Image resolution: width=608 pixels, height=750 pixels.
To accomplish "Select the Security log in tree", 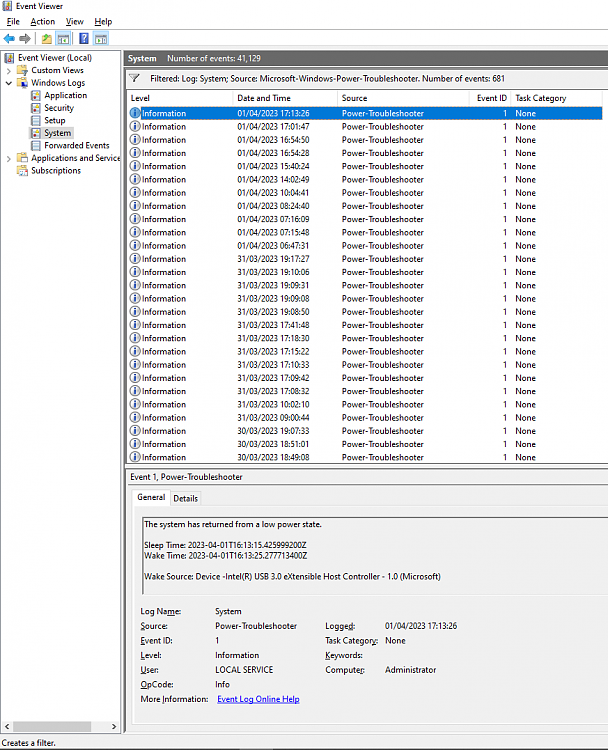I will click(x=58, y=108).
